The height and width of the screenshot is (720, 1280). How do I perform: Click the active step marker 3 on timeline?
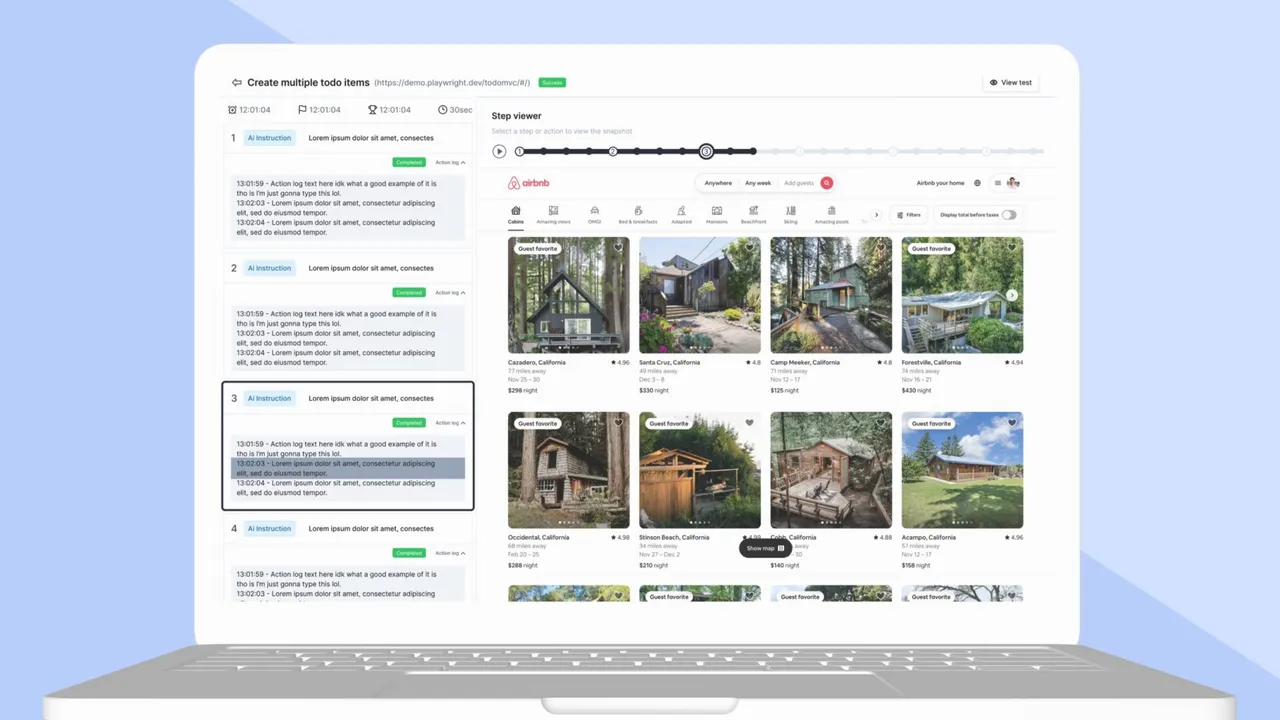tap(706, 151)
